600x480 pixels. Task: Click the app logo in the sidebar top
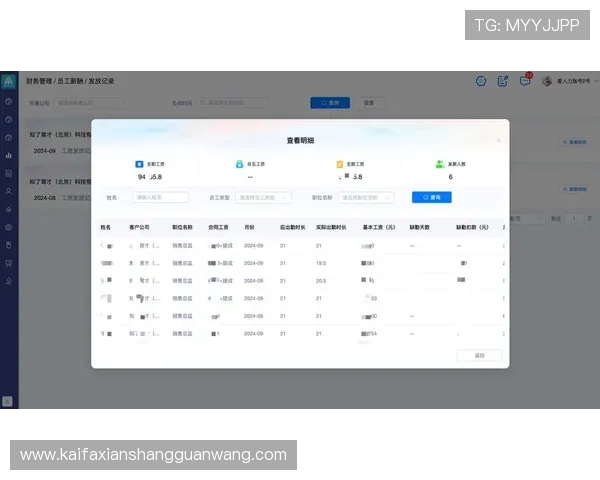9,81
